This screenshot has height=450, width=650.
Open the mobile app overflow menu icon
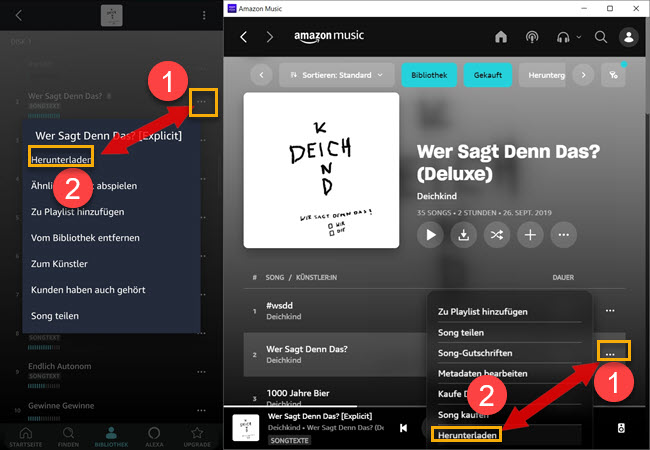[x=204, y=15]
